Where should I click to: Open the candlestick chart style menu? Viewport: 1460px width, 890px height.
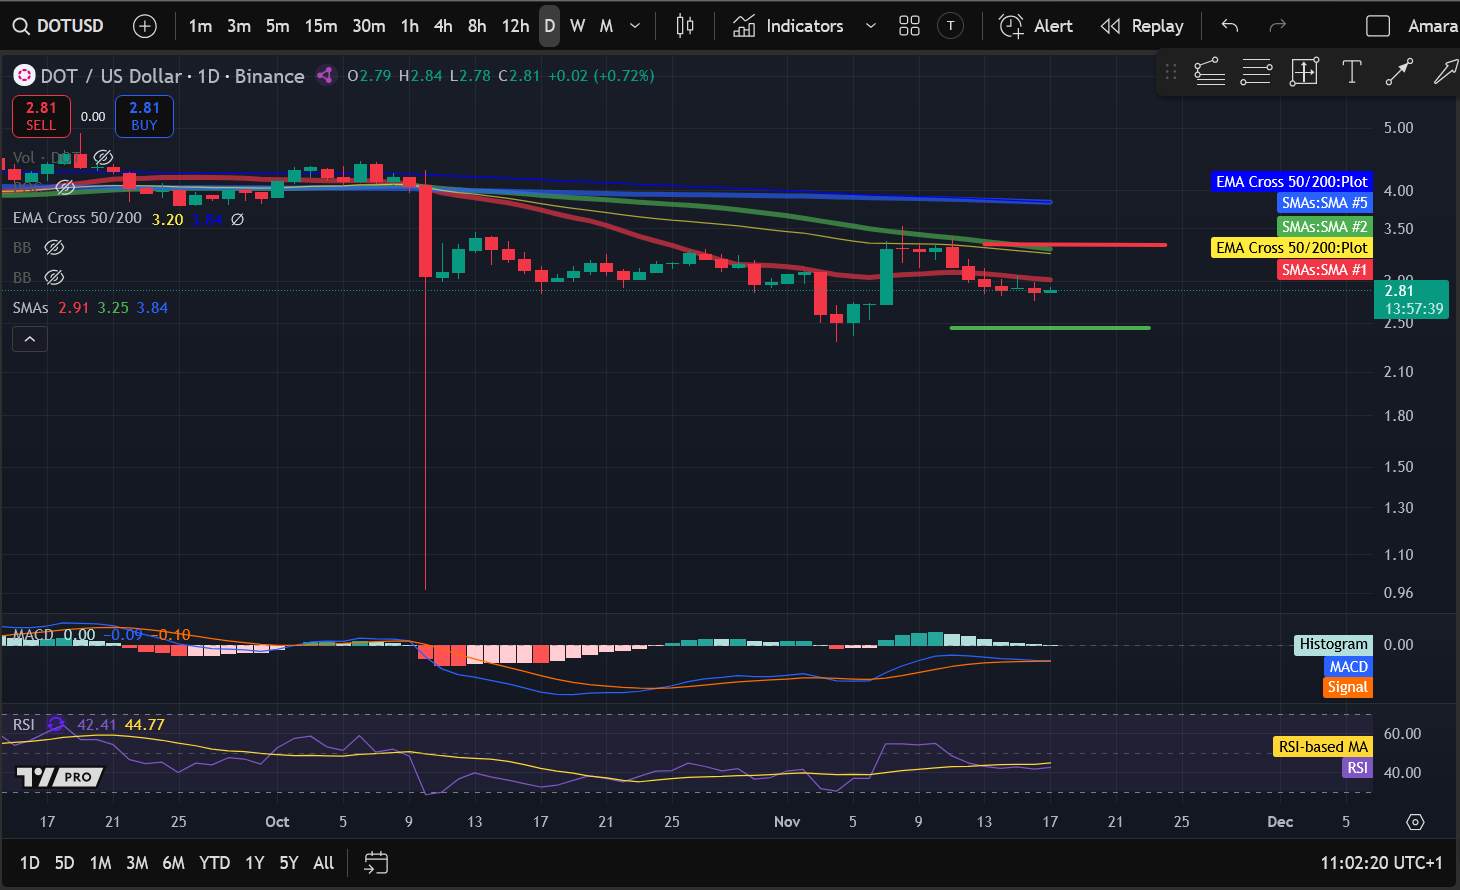685,26
